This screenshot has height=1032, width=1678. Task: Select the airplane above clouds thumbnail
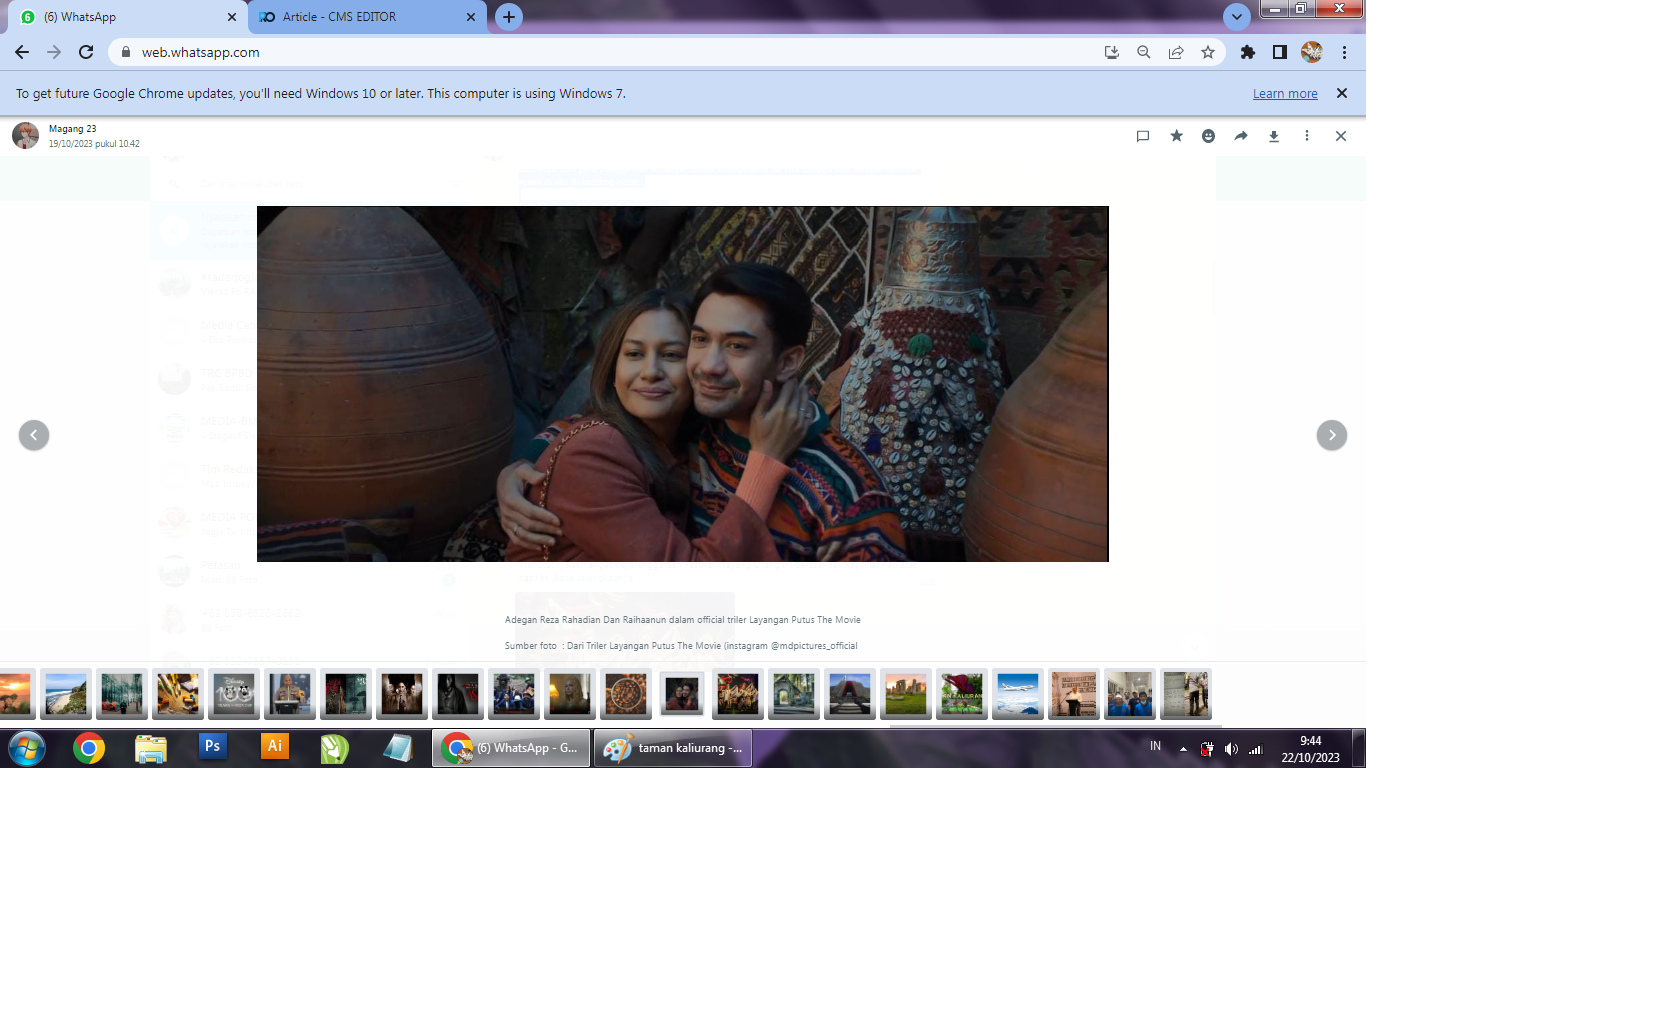(1018, 694)
